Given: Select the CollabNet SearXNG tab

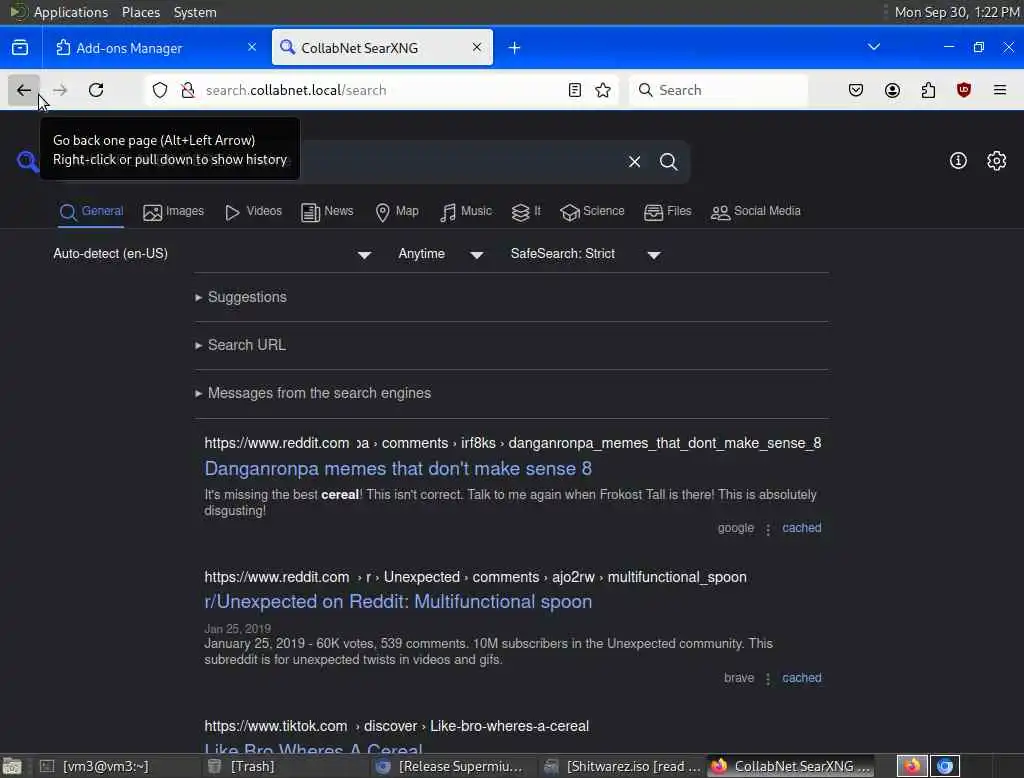Looking at the screenshot, I should point(382,48).
